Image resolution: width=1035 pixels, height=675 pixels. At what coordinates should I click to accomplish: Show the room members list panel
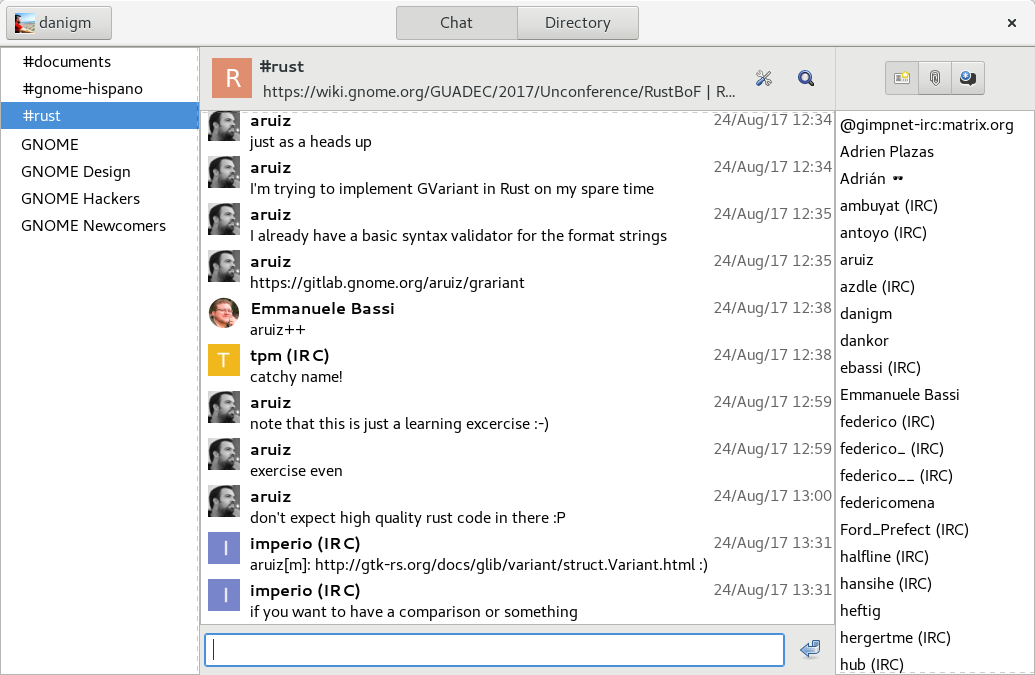(x=902, y=78)
